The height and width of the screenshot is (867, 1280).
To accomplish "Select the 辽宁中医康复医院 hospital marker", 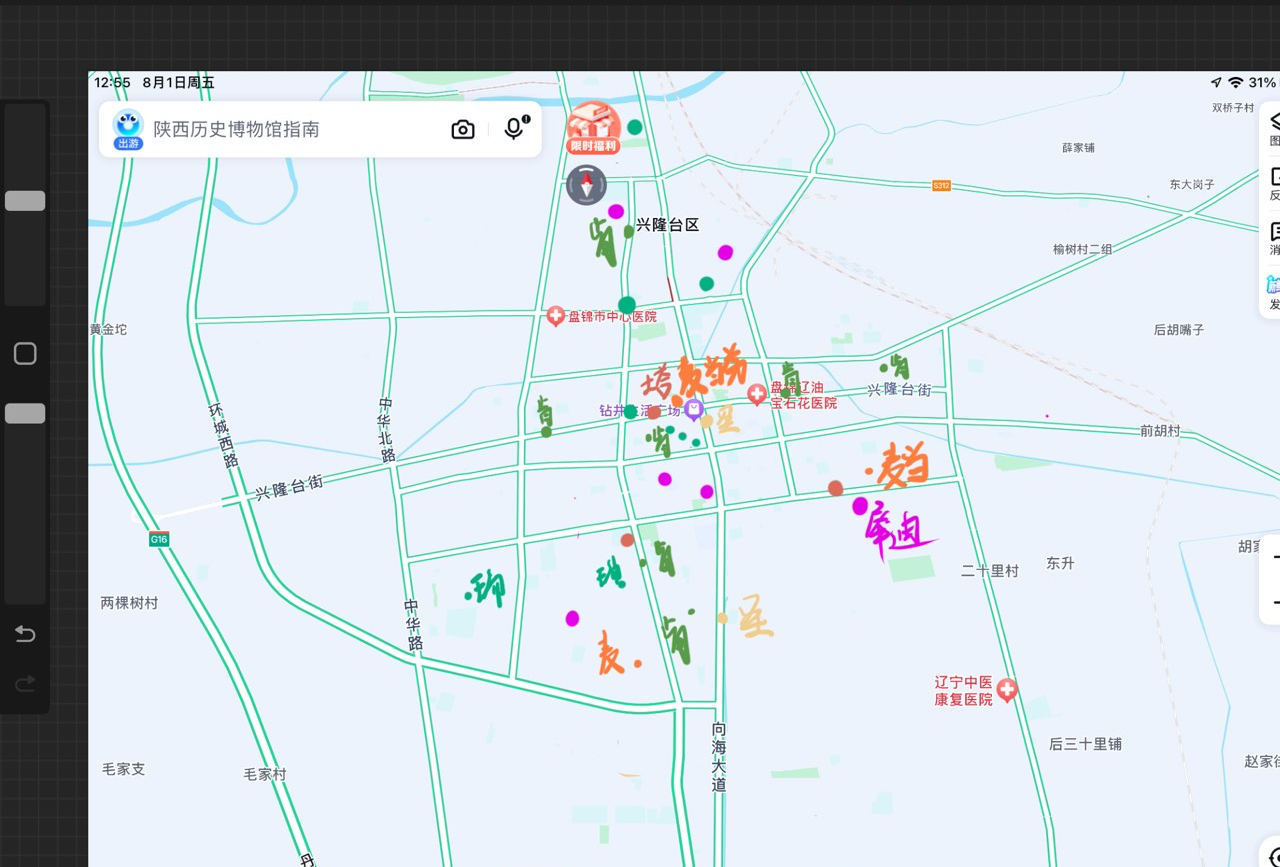I will pos(1007,690).
